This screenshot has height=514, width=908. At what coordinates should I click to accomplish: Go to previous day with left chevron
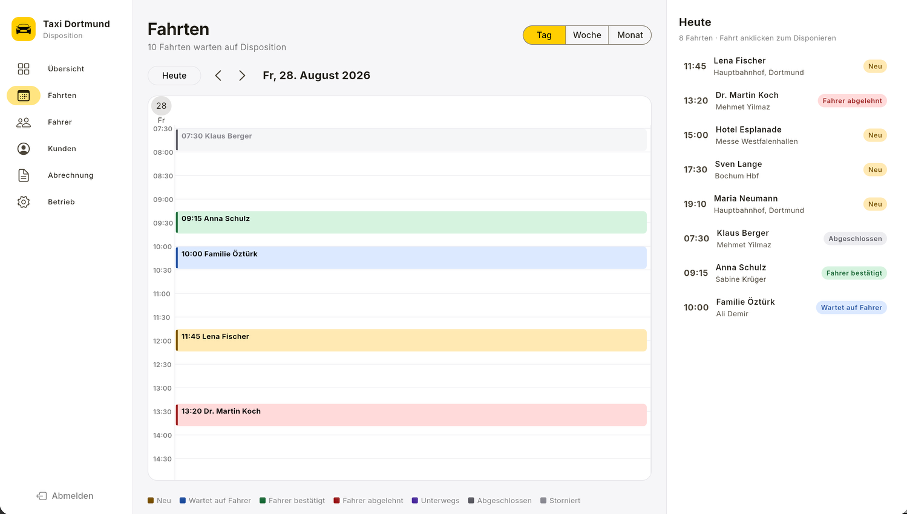(x=218, y=76)
